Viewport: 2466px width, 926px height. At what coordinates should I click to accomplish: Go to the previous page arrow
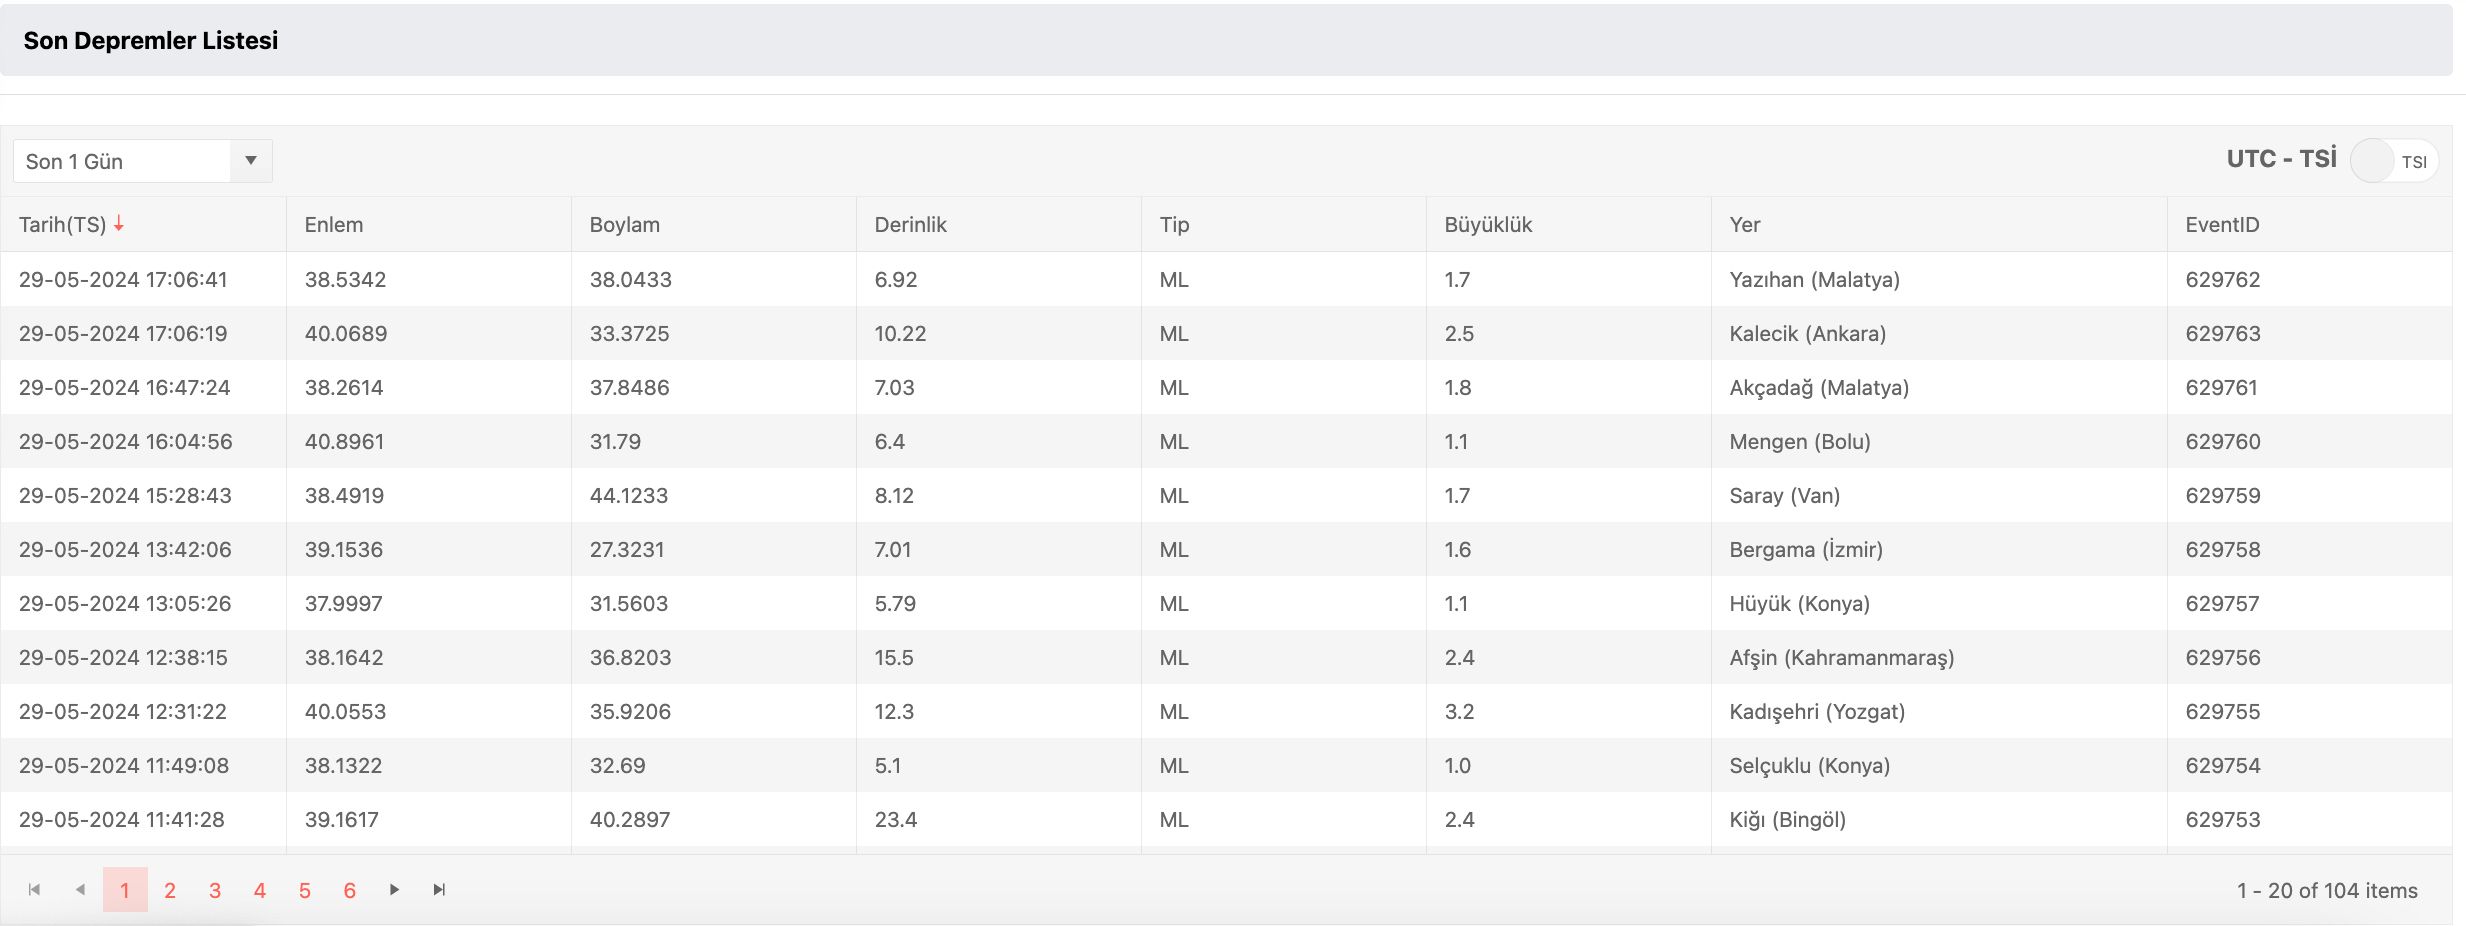pyautogui.click(x=80, y=890)
